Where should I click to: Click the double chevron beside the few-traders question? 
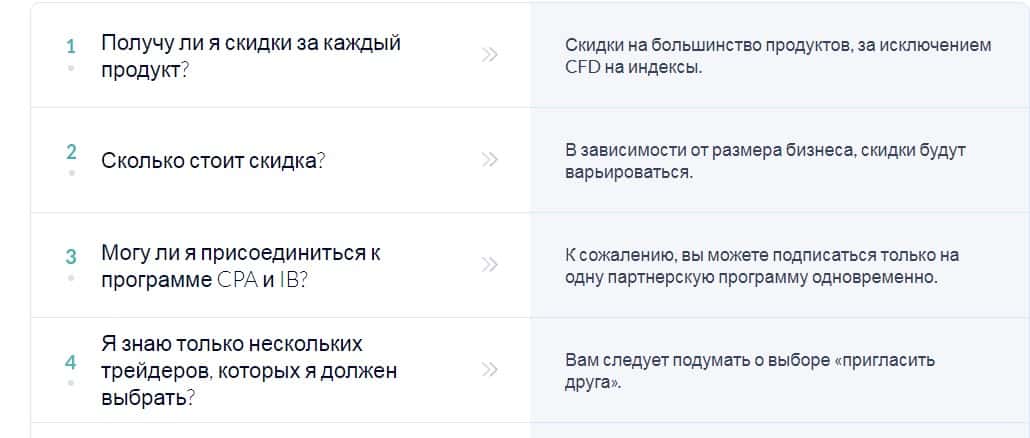click(x=489, y=370)
